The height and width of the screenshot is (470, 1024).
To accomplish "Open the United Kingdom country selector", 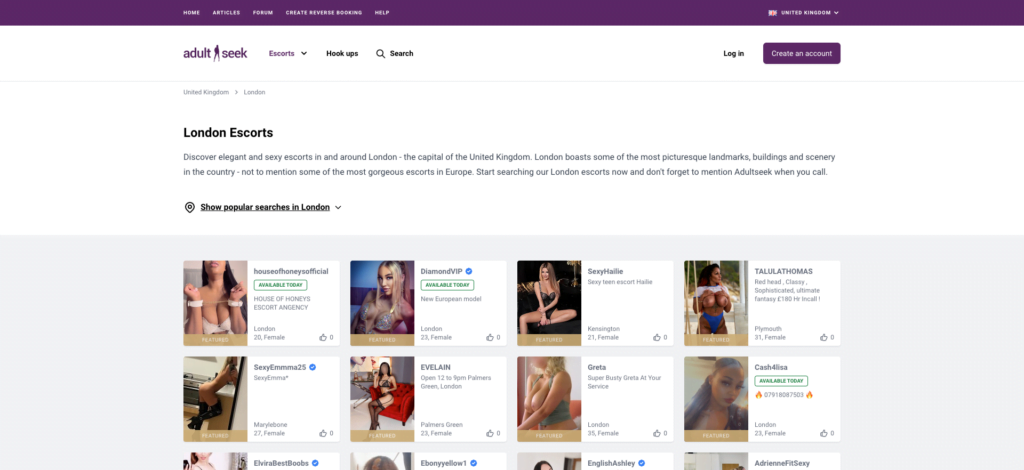I will pyautogui.click(x=804, y=12).
